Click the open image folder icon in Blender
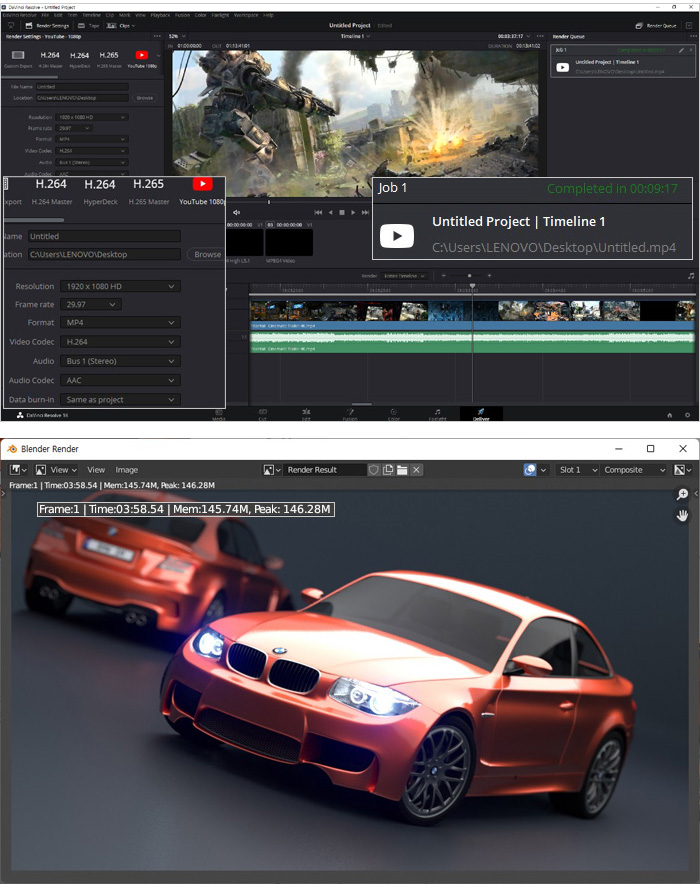The image size is (700, 888). click(402, 470)
